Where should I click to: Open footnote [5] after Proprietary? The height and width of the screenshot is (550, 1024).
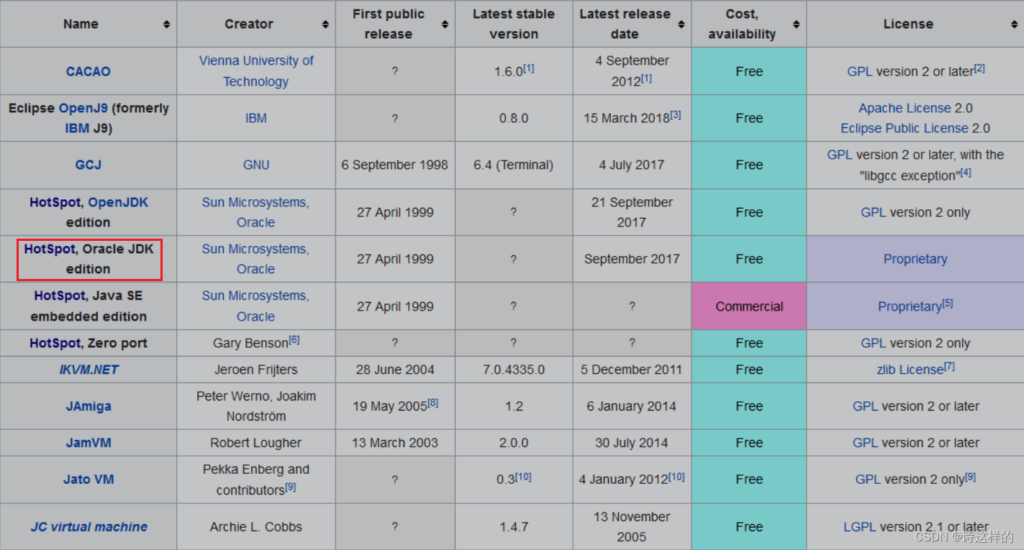[x=948, y=303]
